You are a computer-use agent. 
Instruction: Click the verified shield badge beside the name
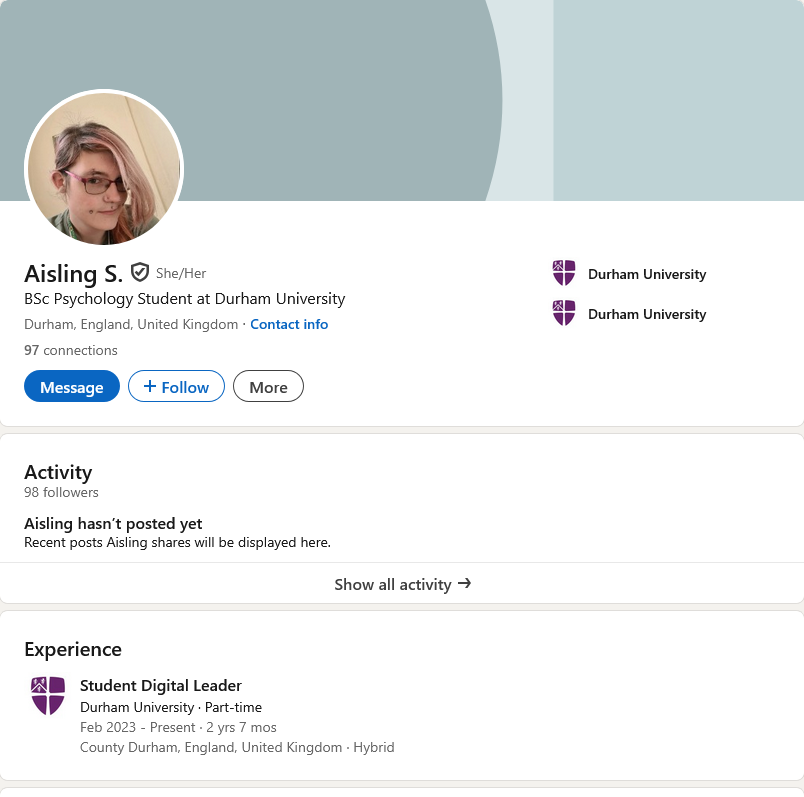pyautogui.click(x=140, y=272)
